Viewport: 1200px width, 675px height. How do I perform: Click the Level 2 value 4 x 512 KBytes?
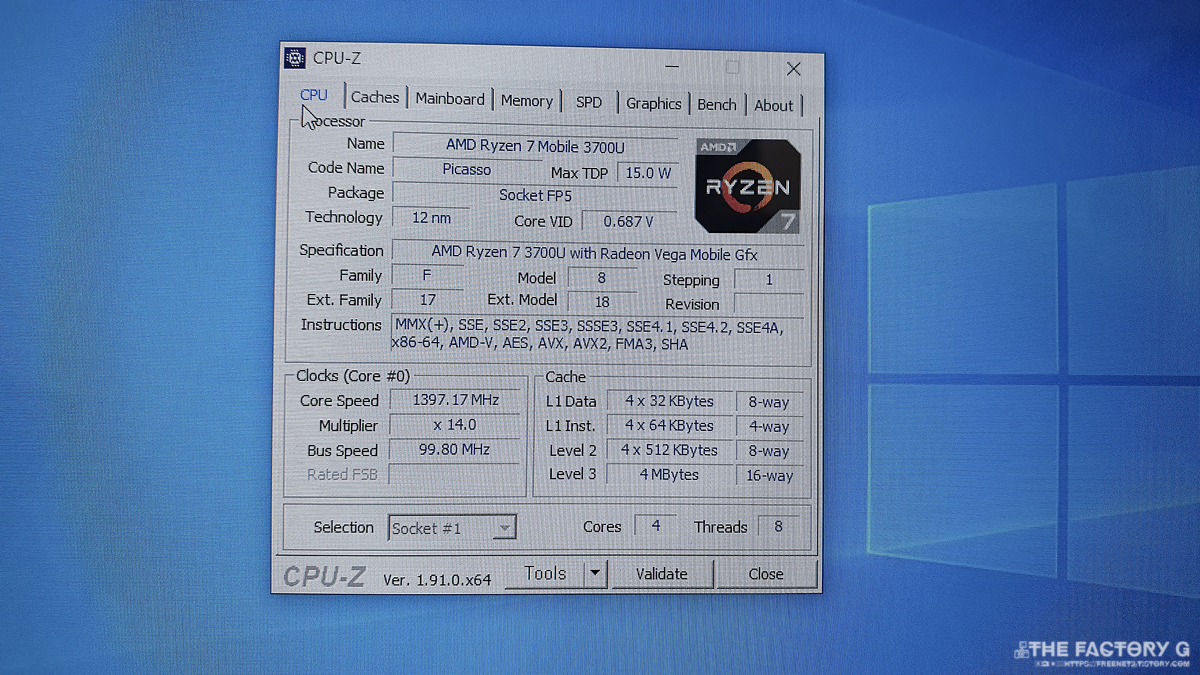click(670, 450)
